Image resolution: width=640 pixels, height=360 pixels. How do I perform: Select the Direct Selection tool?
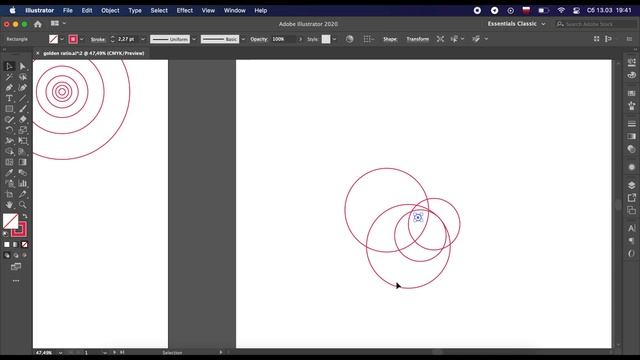pos(22,67)
